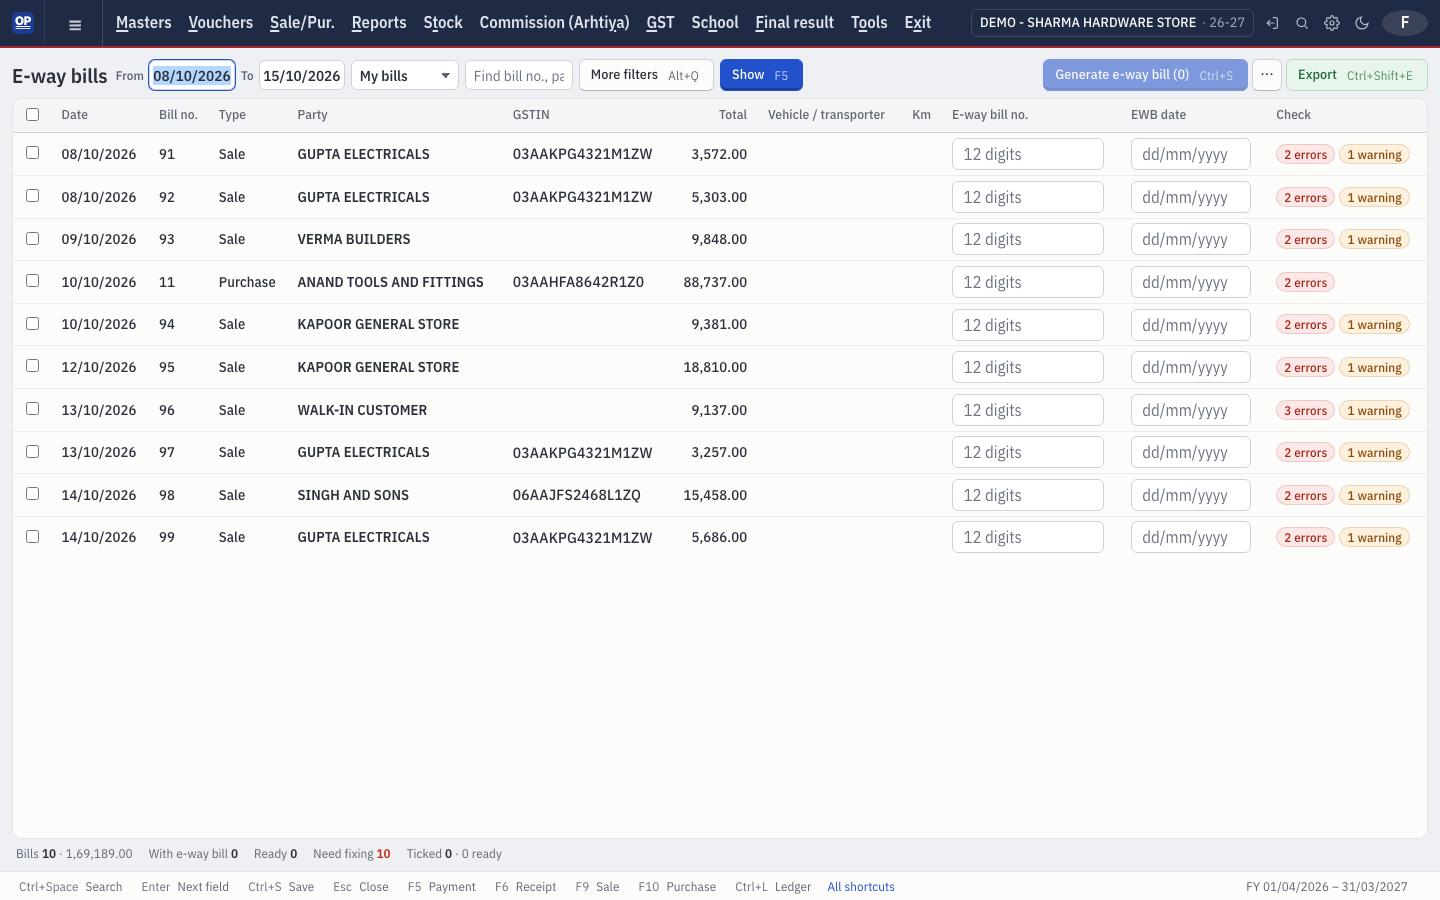Click Generate e-way bill button
Viewport: 1440px width, 900px height.
(x=1145, y=75)
